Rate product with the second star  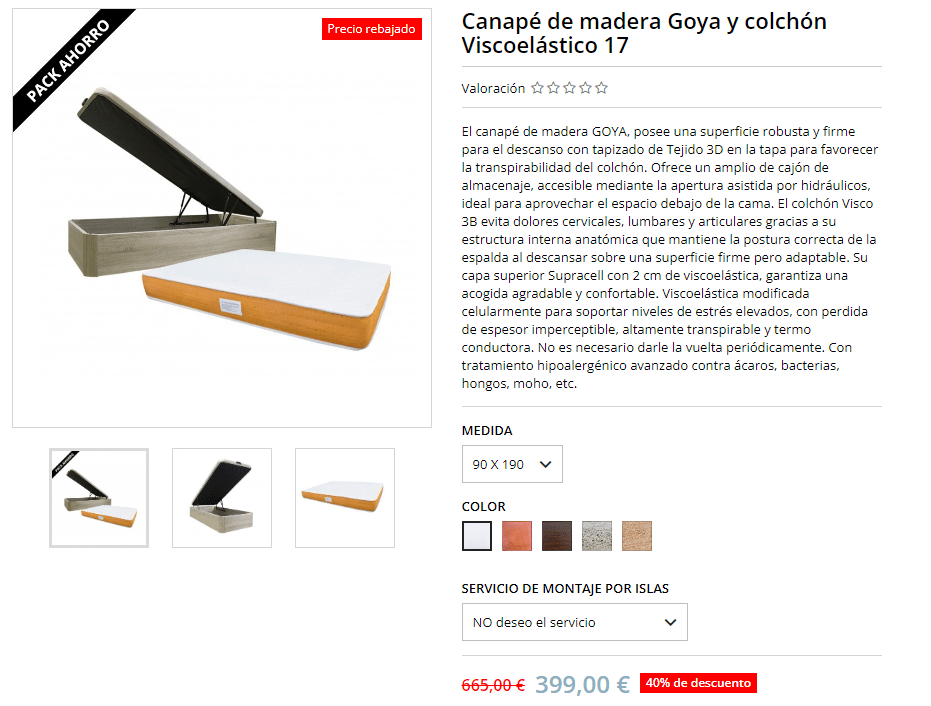553,88
